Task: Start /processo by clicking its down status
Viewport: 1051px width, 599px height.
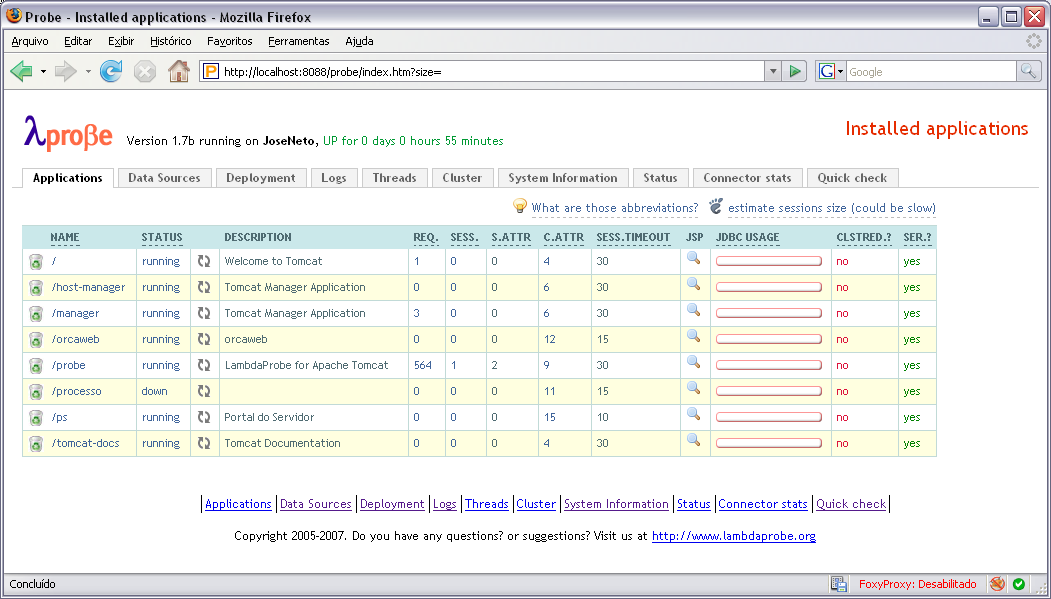Action: (155, 391)
